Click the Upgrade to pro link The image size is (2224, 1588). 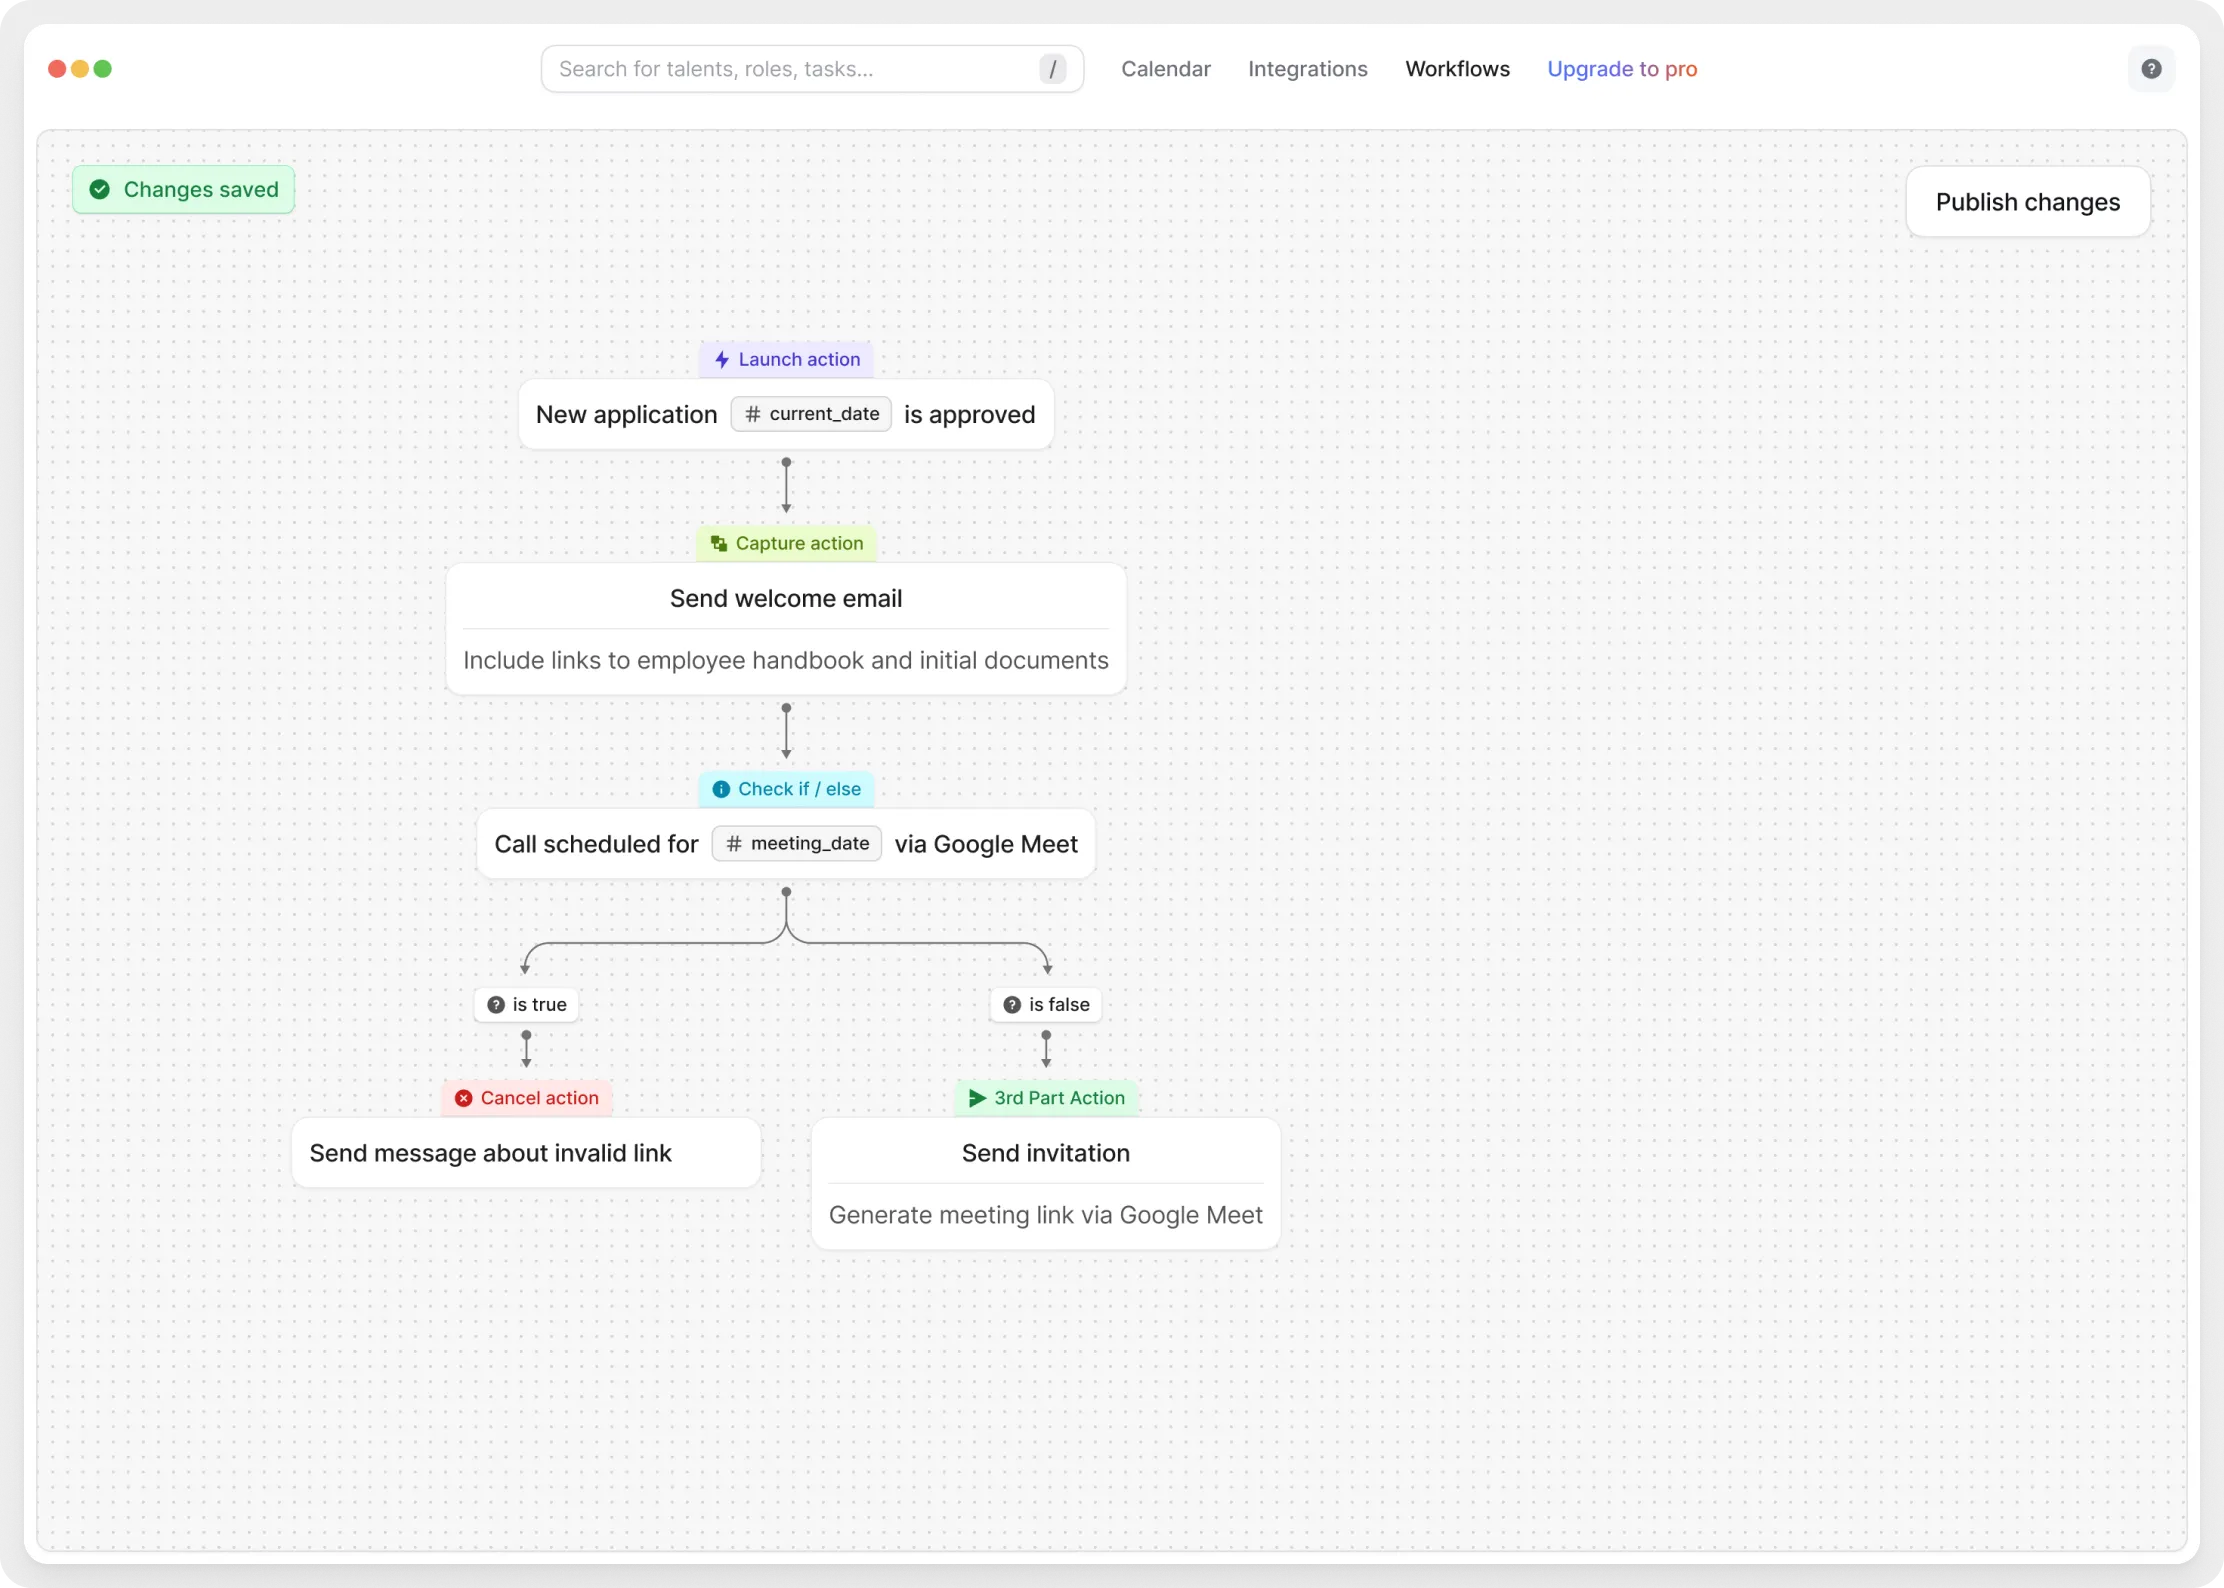click(x=1621, y=69)
